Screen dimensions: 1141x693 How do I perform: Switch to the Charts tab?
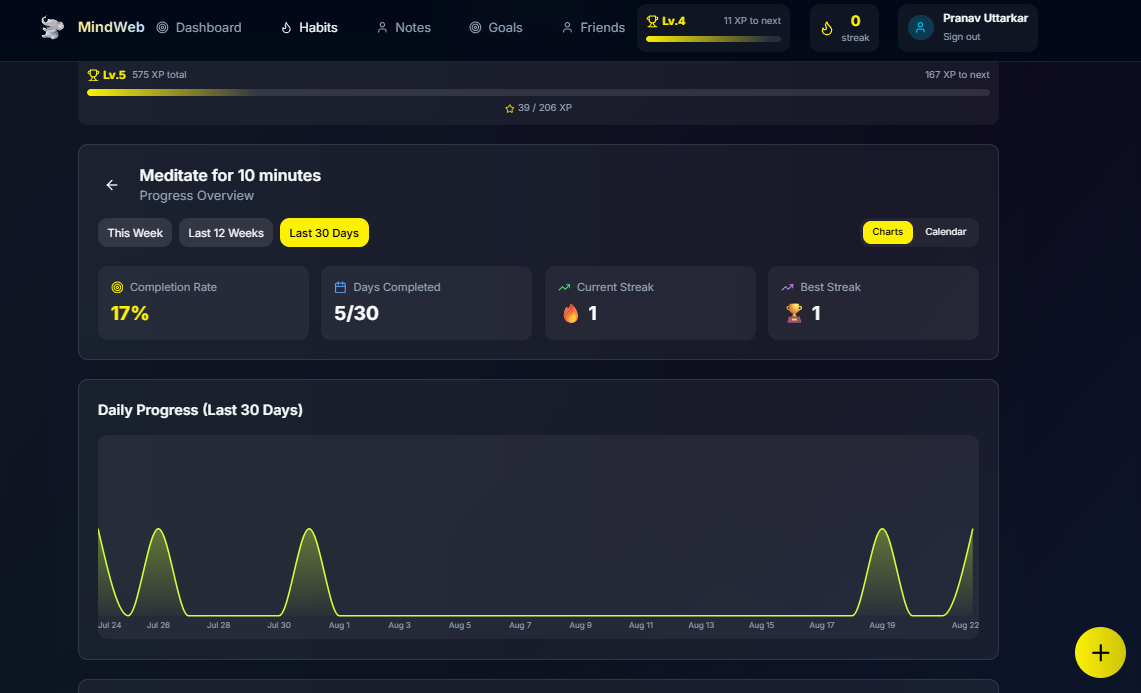(x=887, y=232)
